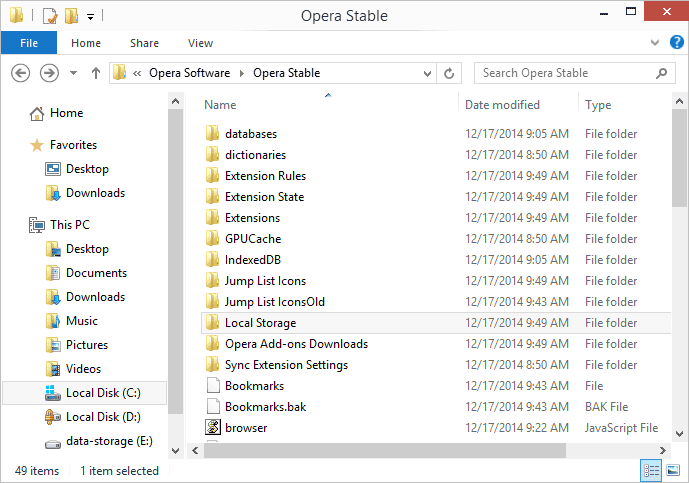Click the New Folder icon in title bar
This screenshot has width=689, height=483.
(71, 16)
